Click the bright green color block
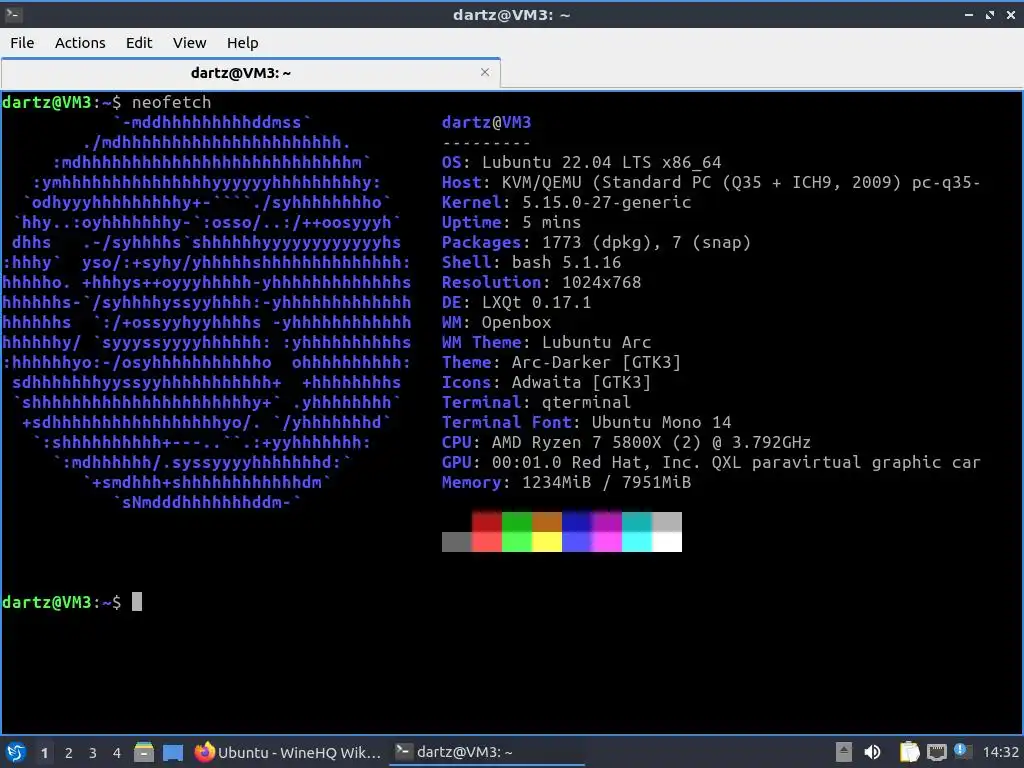The width and height of the screenshot is (1024, 768). (x=517, y=542)
